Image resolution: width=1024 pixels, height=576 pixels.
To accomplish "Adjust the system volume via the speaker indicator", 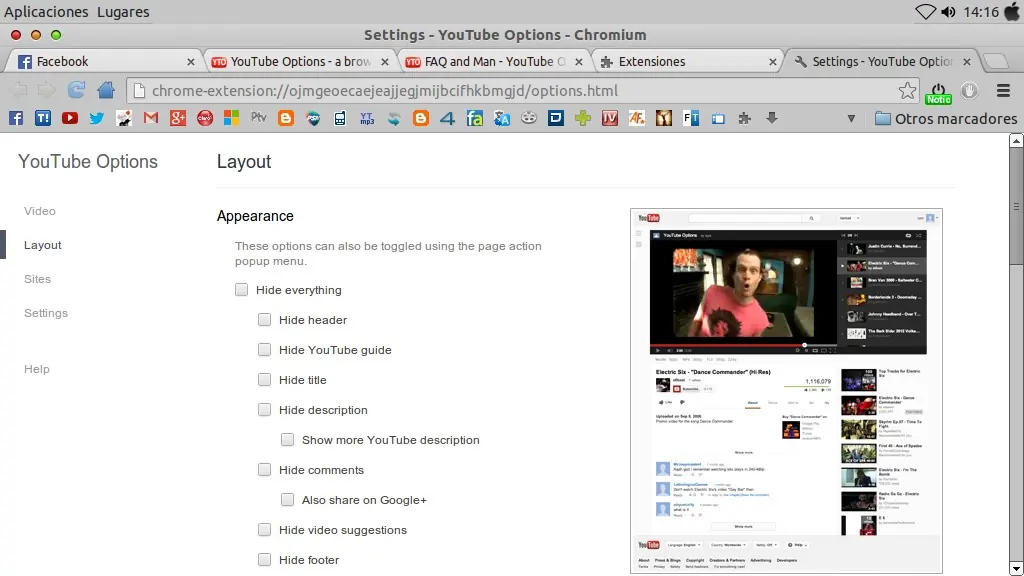I will 948,12.
